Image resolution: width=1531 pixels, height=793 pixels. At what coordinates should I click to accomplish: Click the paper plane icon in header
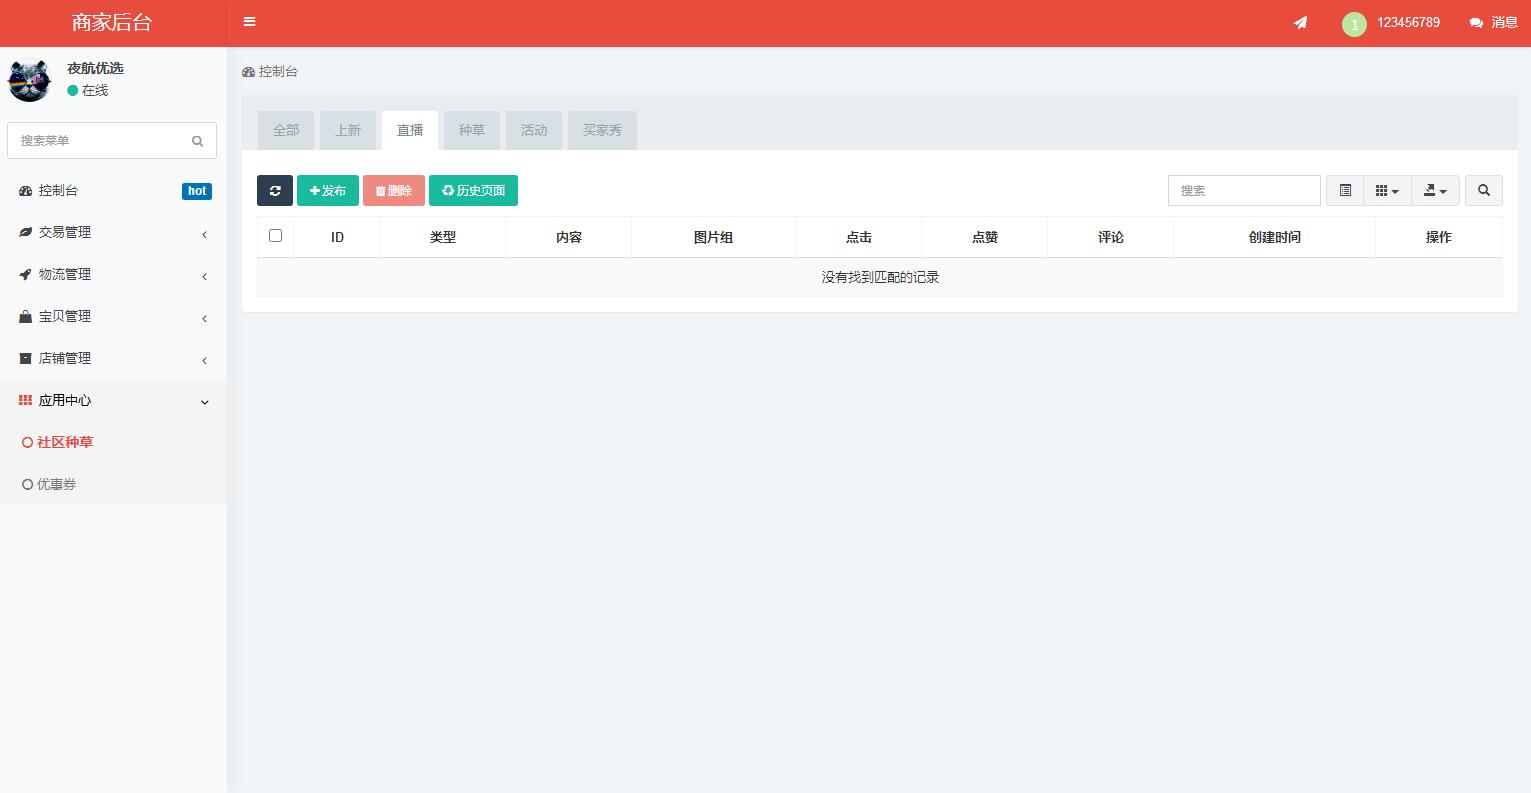[1300, 22]
